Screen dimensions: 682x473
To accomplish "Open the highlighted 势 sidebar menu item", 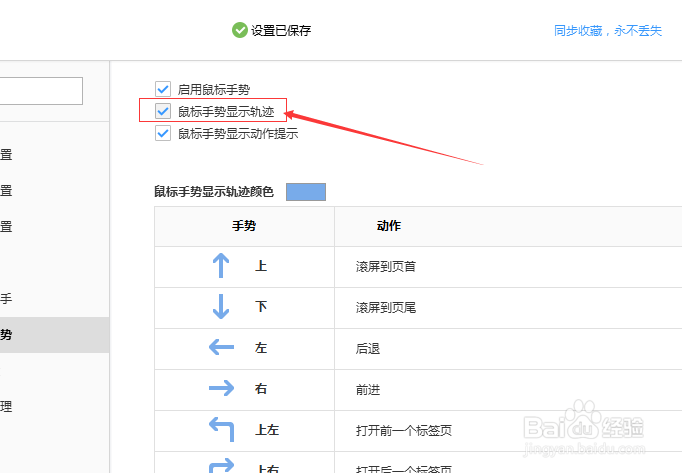I will 54,335.
